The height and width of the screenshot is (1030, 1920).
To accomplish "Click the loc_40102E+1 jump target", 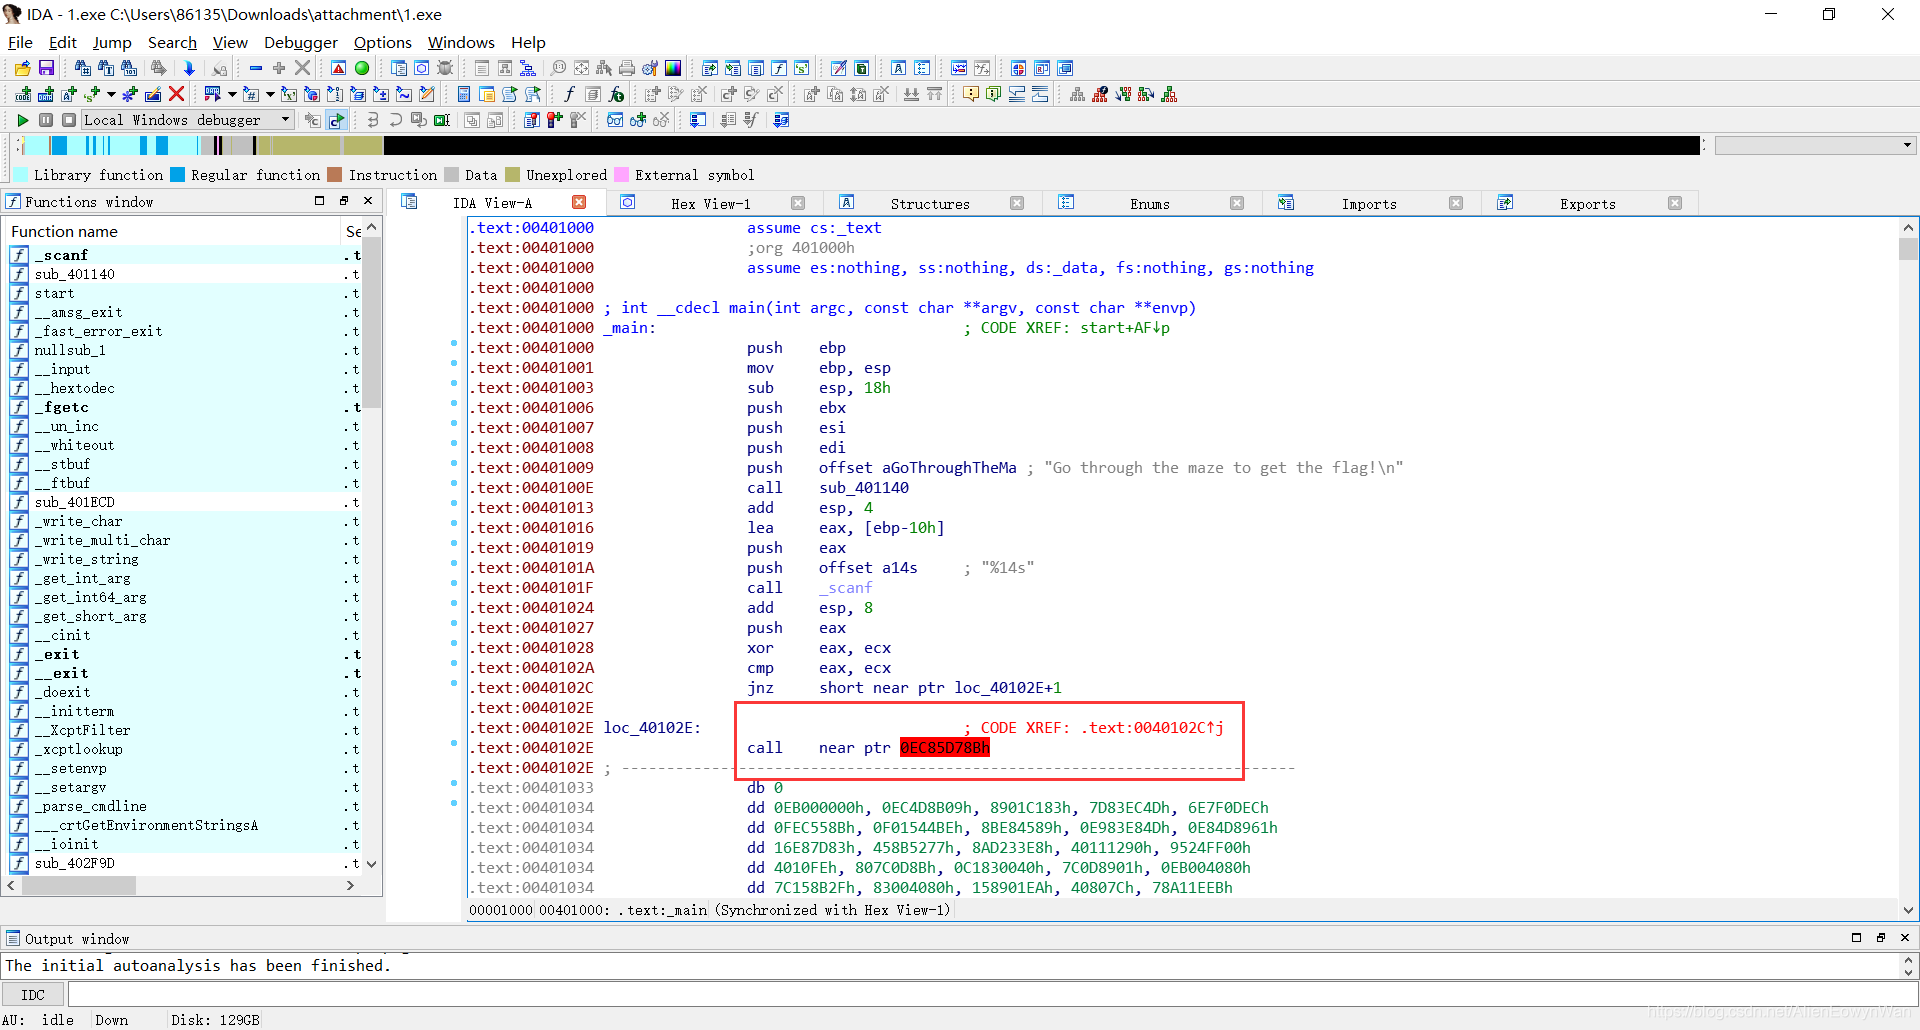I will (1008, 688).
